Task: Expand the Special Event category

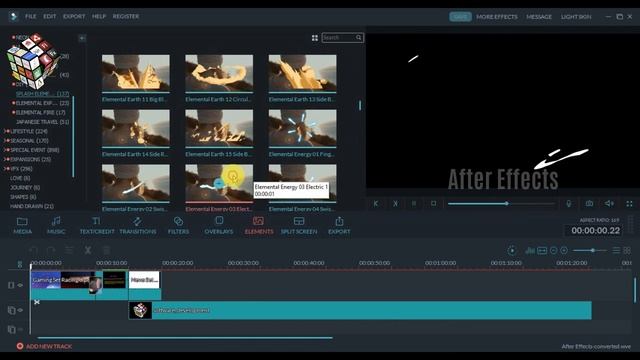Action: 6,150
